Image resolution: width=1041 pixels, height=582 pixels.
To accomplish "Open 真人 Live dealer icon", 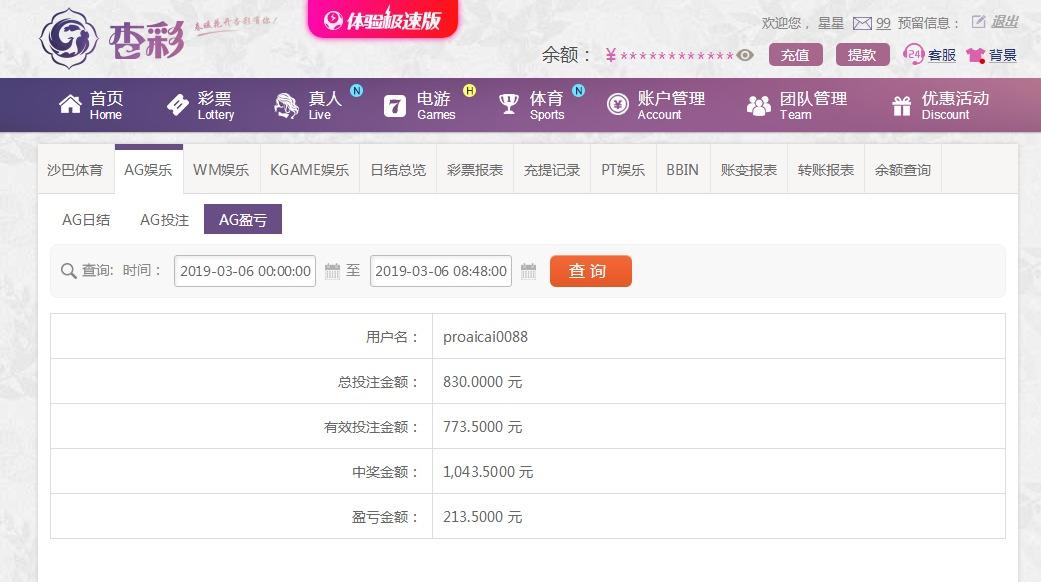I will [x=287, y=105].
